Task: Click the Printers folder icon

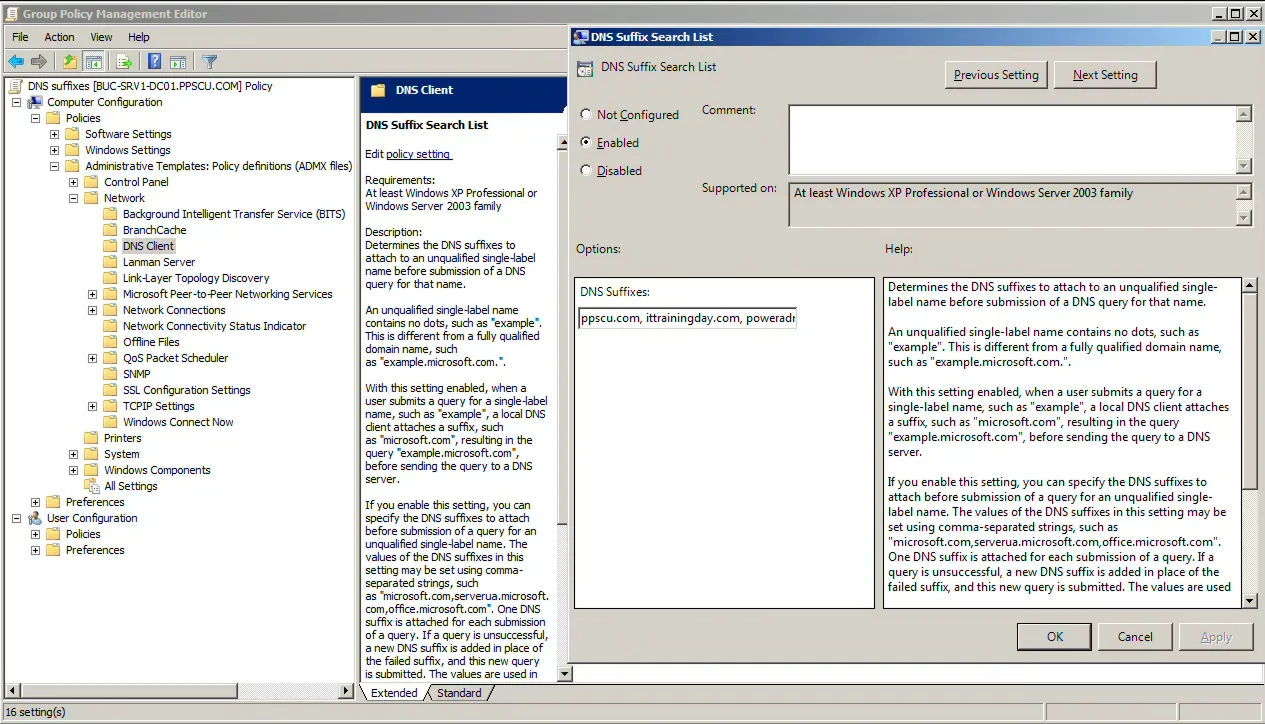Action: [x=92, y=438]
